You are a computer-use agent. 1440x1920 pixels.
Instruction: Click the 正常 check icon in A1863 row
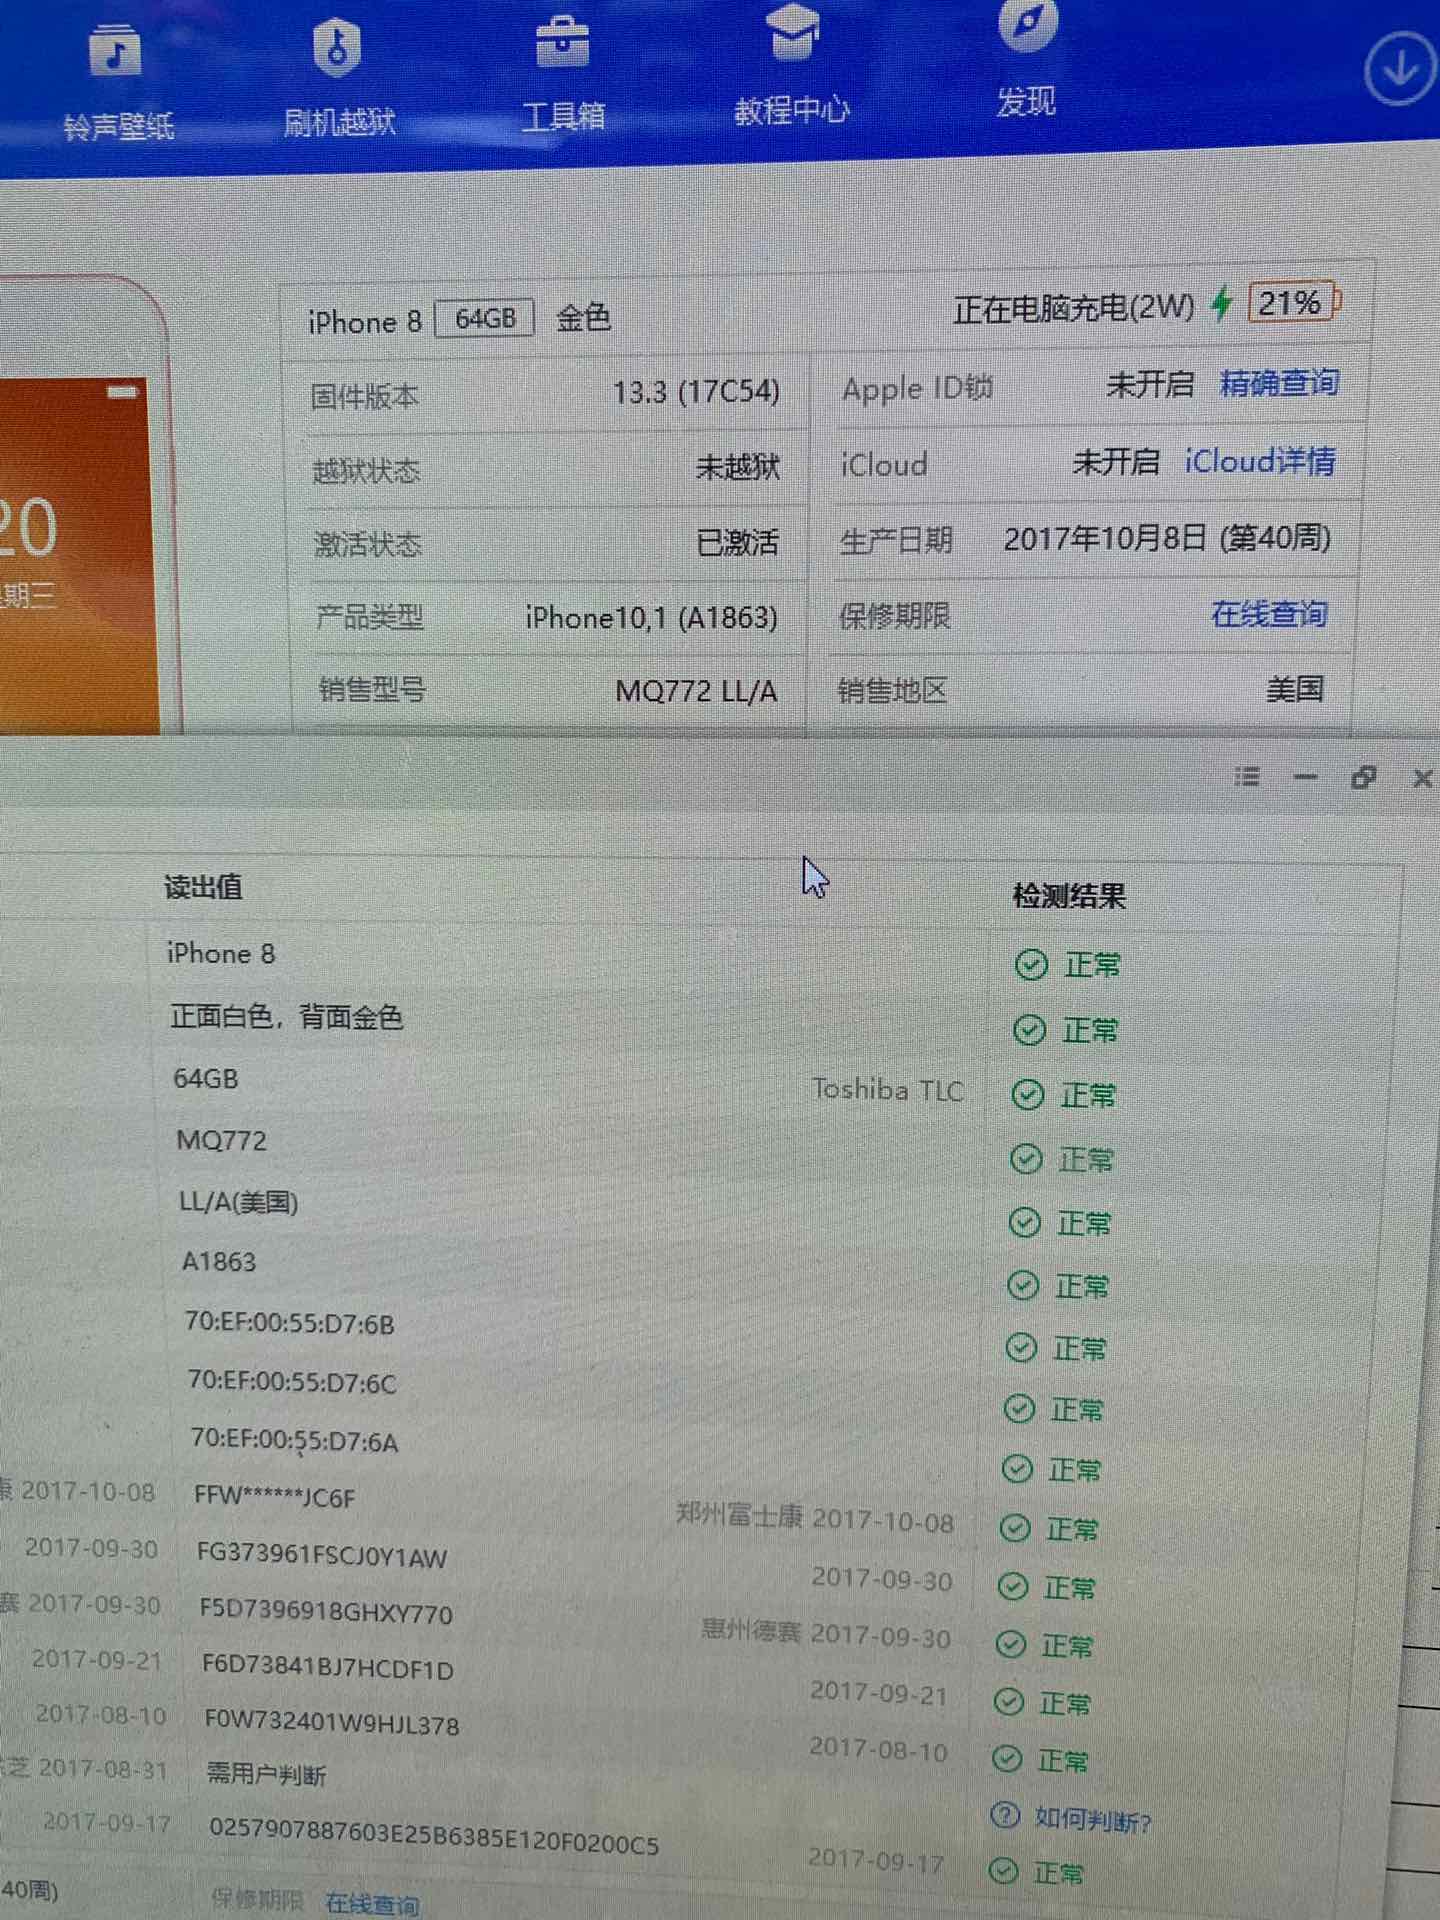(x=1022, y=1285)
